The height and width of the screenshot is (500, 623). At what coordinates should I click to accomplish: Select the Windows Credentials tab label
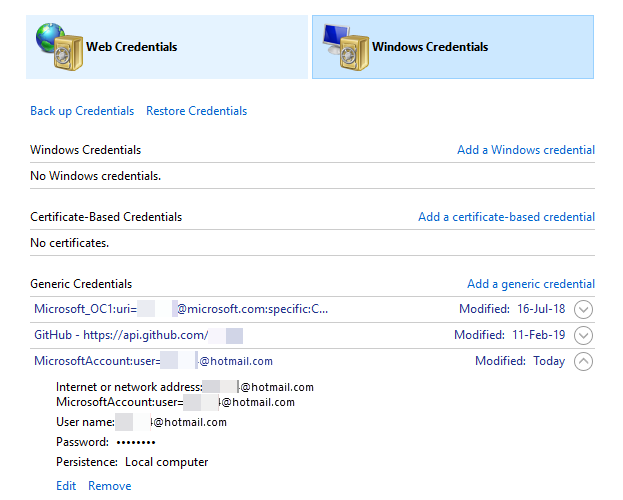click(430, 47)
